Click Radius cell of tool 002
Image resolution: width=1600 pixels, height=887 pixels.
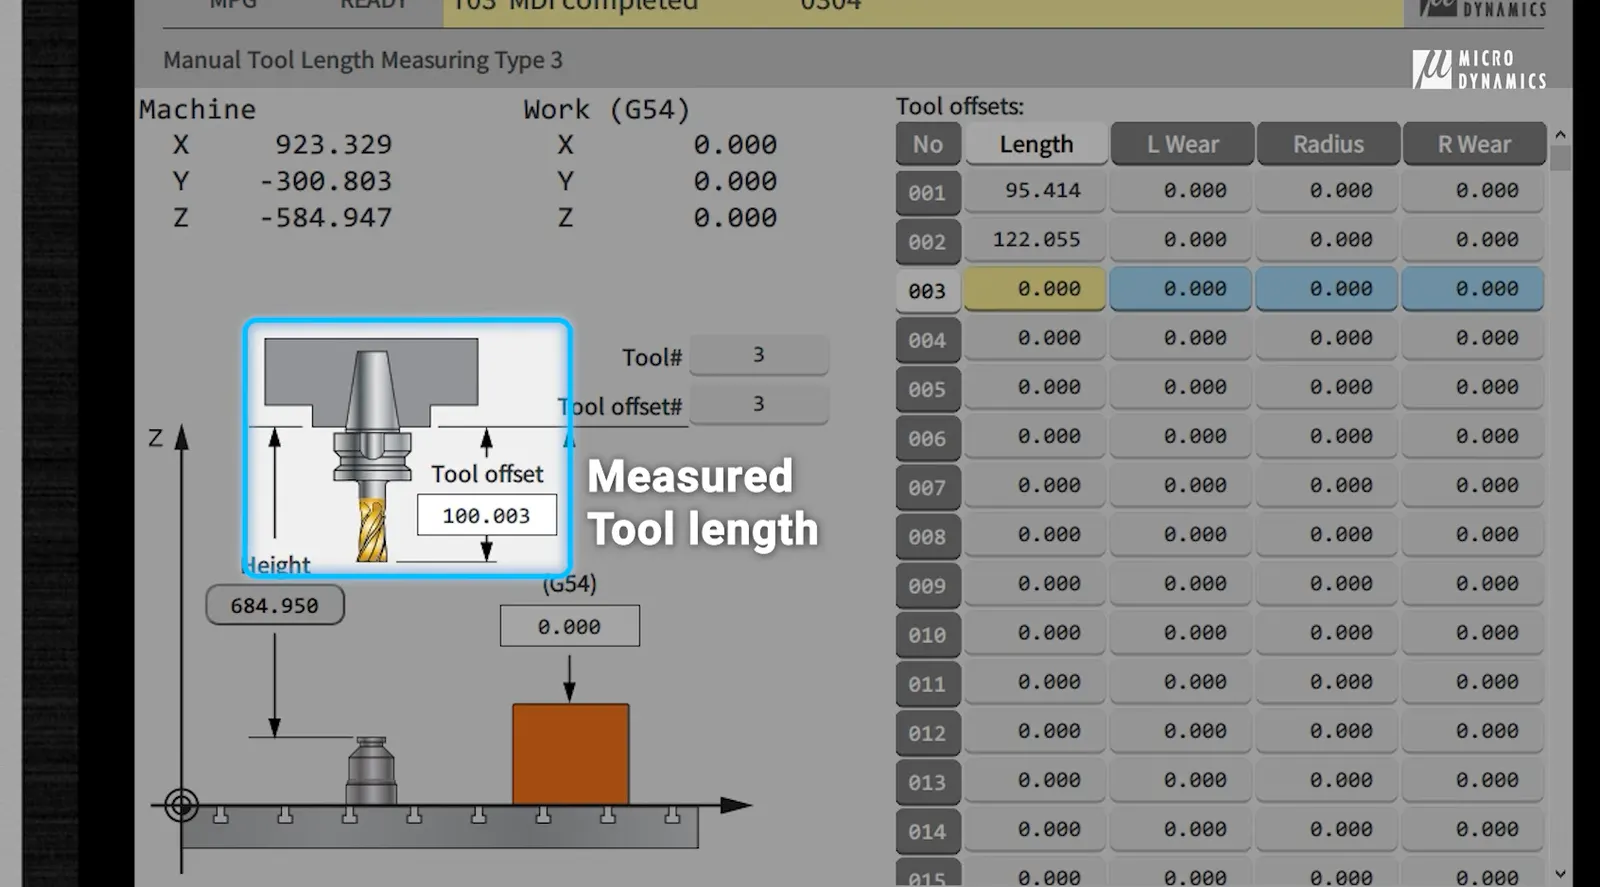[1328, 239]
